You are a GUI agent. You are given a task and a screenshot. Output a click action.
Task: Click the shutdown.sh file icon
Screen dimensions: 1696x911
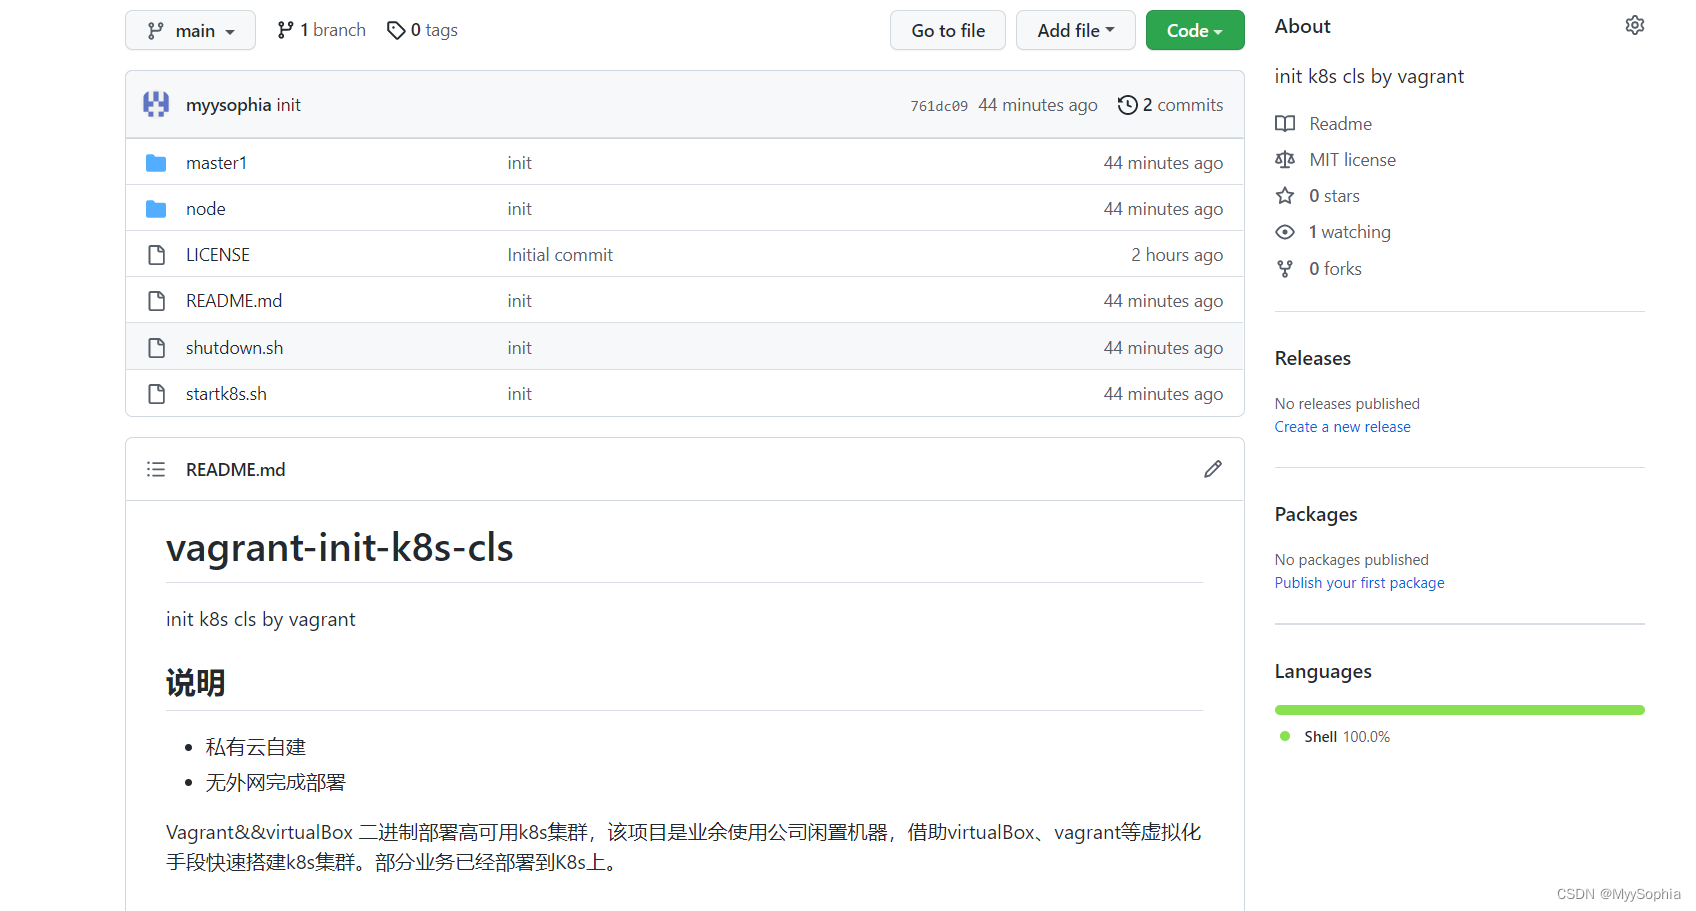[156, 347]
